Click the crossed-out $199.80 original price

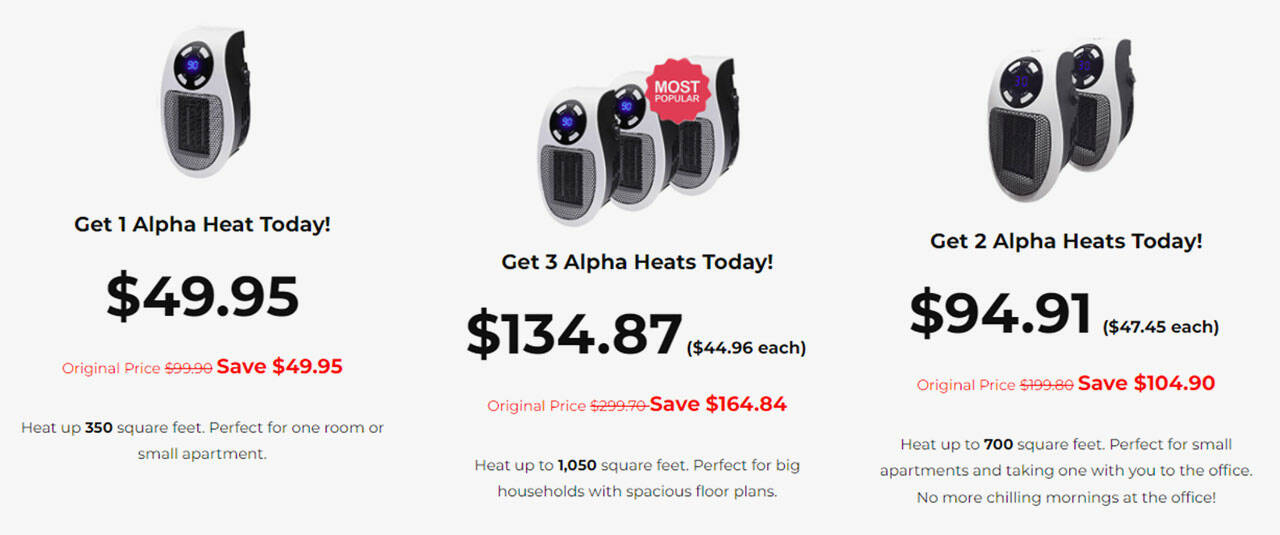coord(1046,385)
